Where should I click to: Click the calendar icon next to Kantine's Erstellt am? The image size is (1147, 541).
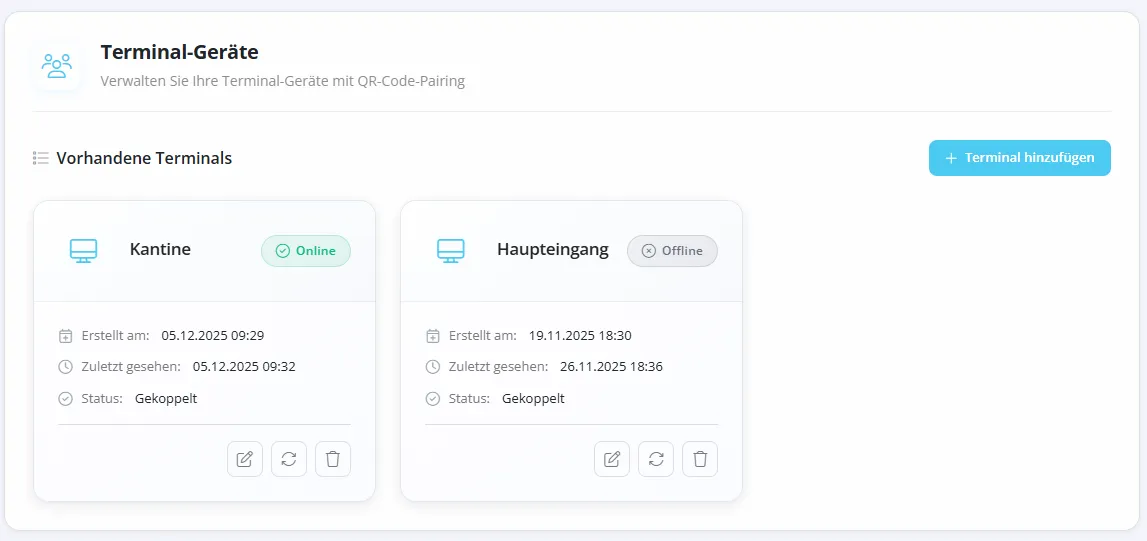coord(66,336)
